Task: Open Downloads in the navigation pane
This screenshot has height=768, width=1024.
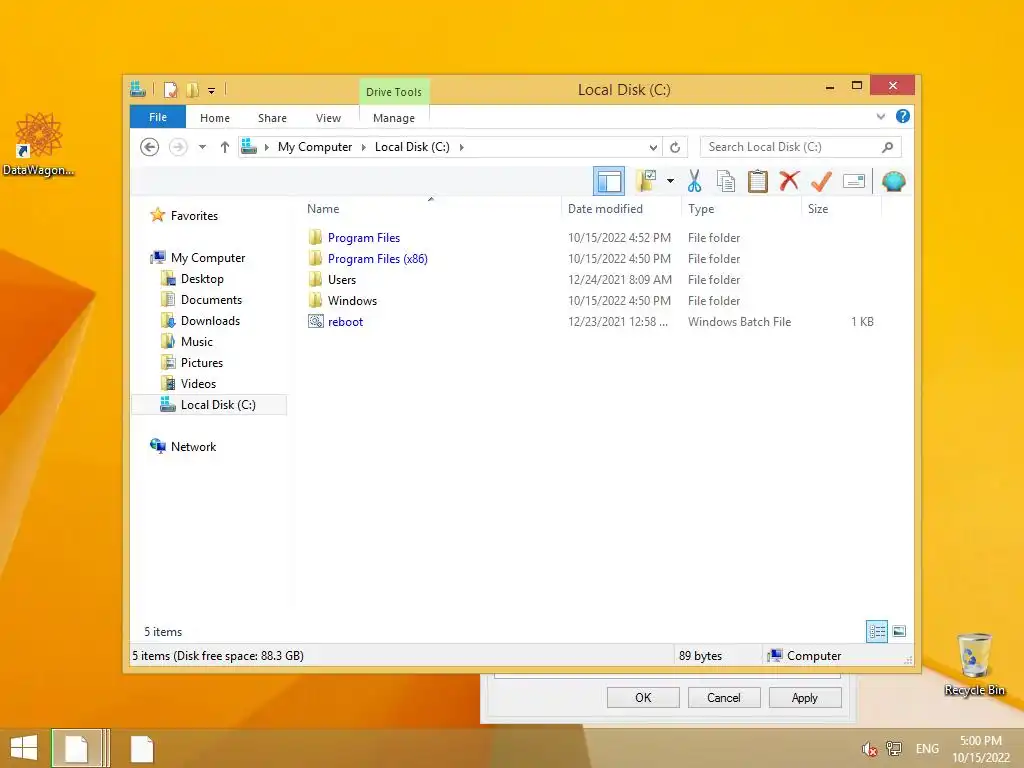Action: 210,321
